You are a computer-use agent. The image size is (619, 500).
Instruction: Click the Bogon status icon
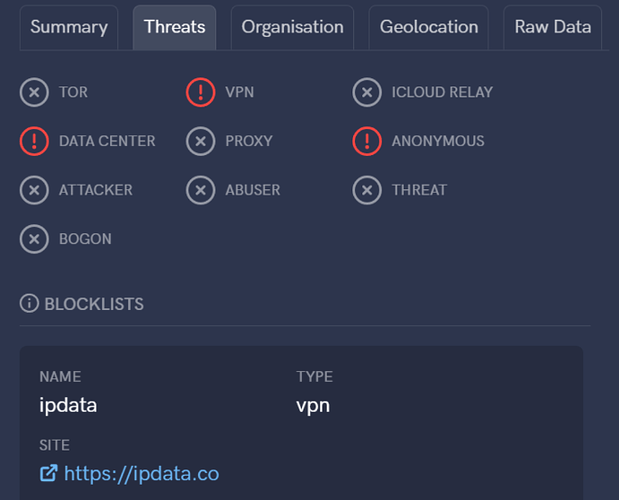point(34,239)
